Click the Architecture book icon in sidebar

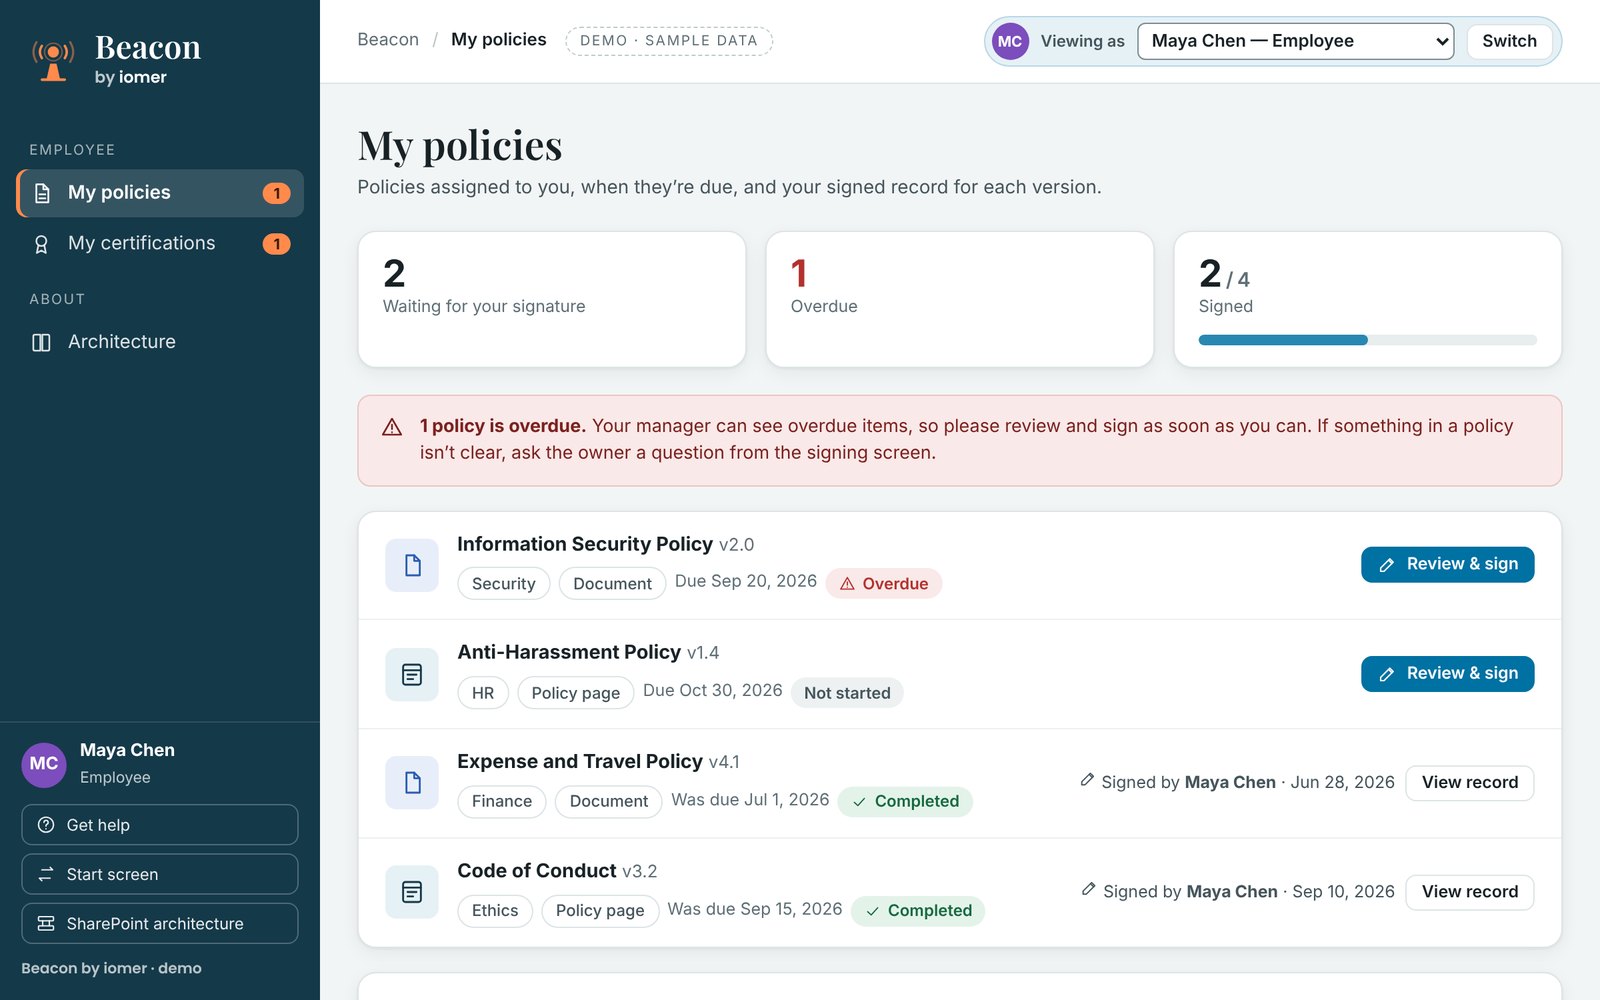coord(41,342)
